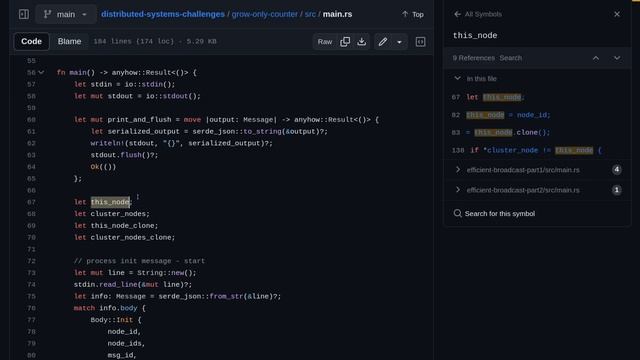Click this_node_clone on line 69
Screen dimensions: 640x360
[x=122, y=226]
